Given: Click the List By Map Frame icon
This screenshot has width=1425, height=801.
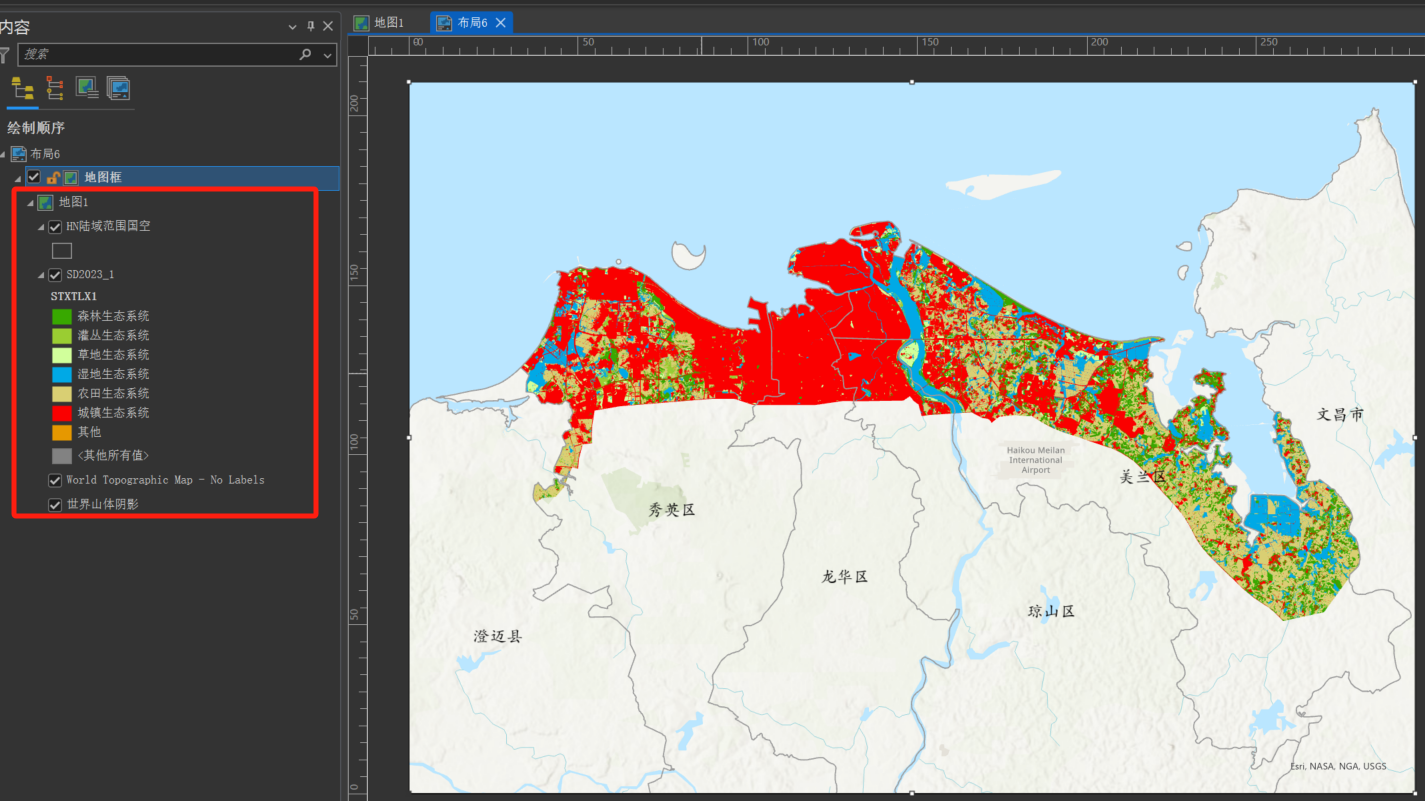Looking at the screenshot, I should pos(87,88).
